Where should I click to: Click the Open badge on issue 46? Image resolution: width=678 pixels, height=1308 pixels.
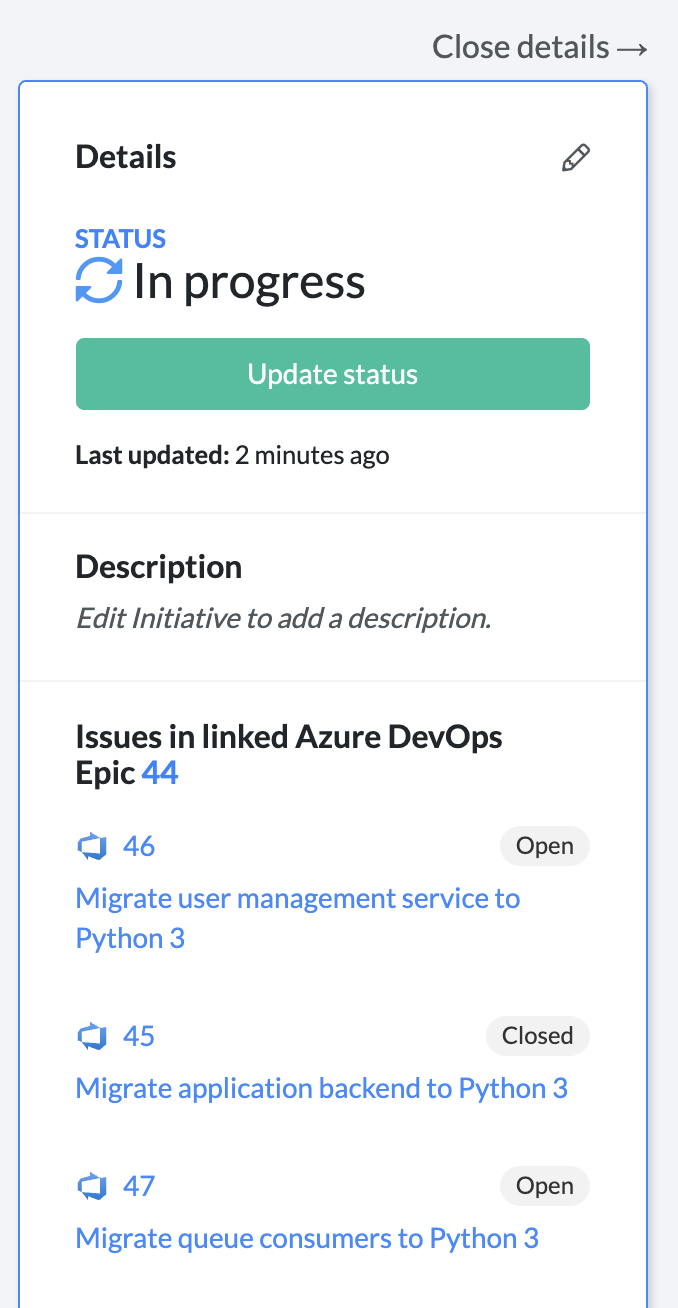click(545, 846)
